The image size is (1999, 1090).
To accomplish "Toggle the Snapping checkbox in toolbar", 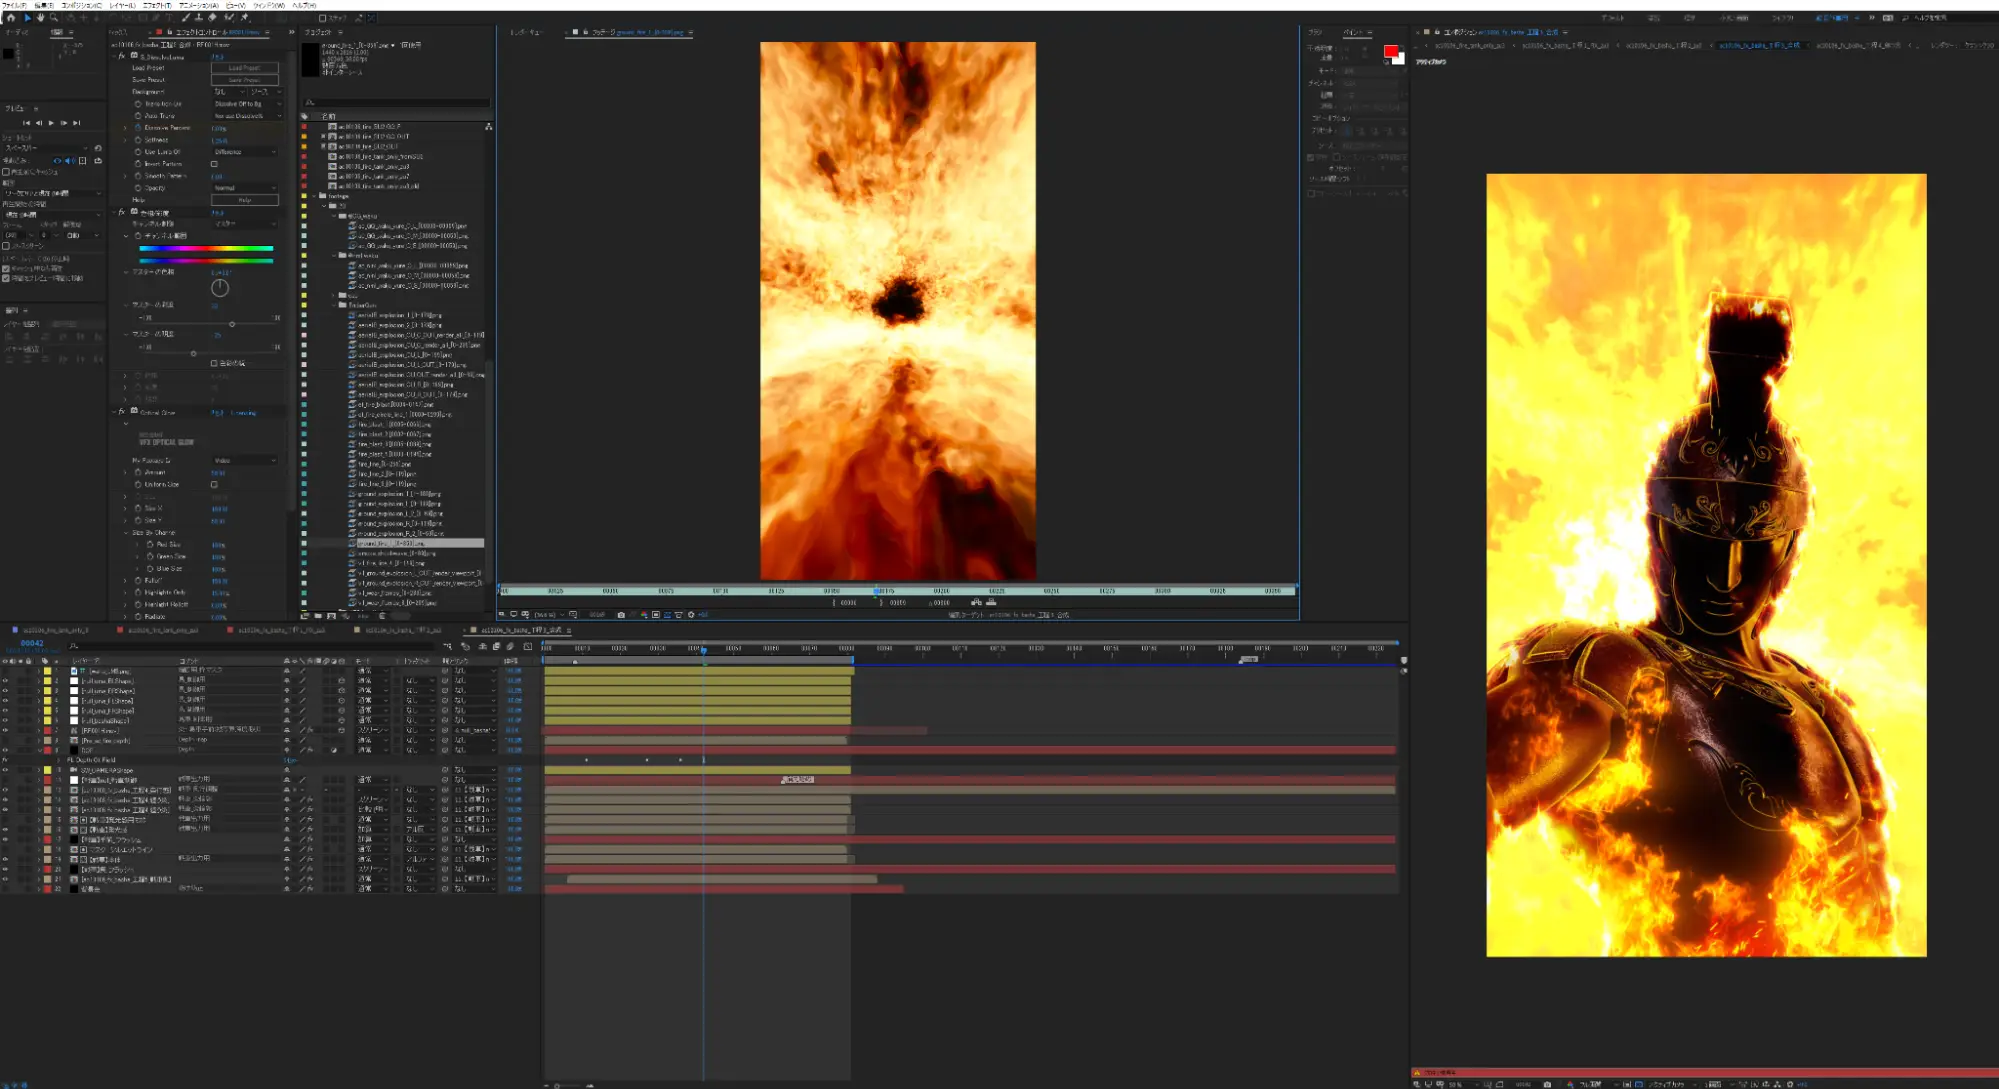I will pos(322,18).
